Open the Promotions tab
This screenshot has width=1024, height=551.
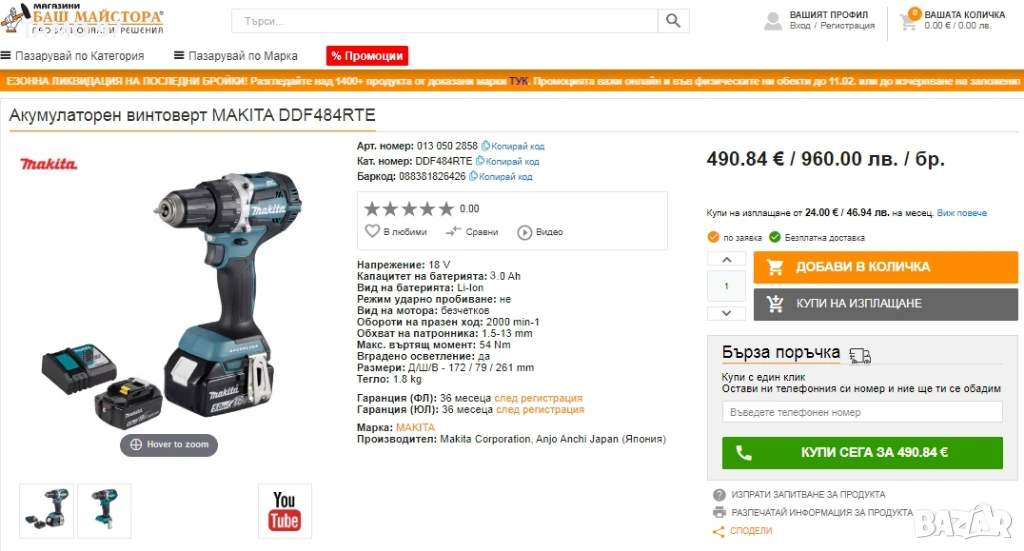[x=367, y=55]
